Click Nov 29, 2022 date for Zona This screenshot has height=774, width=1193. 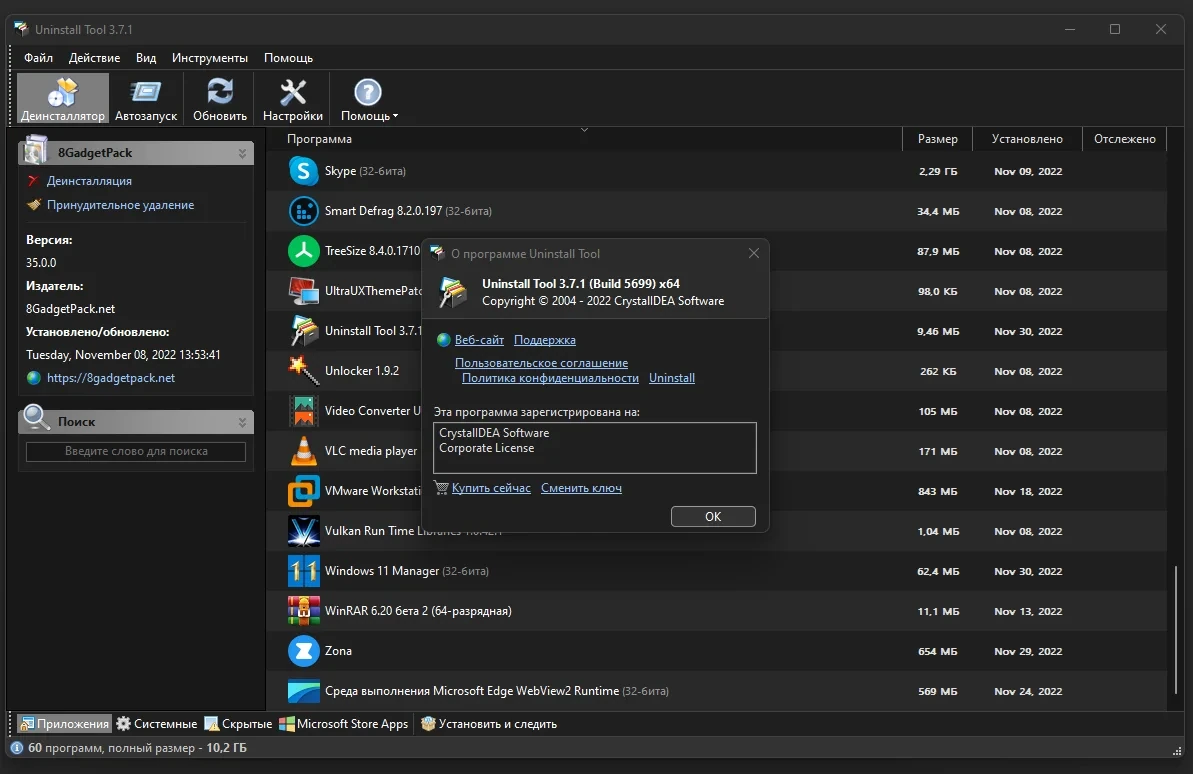(1028, 651)
